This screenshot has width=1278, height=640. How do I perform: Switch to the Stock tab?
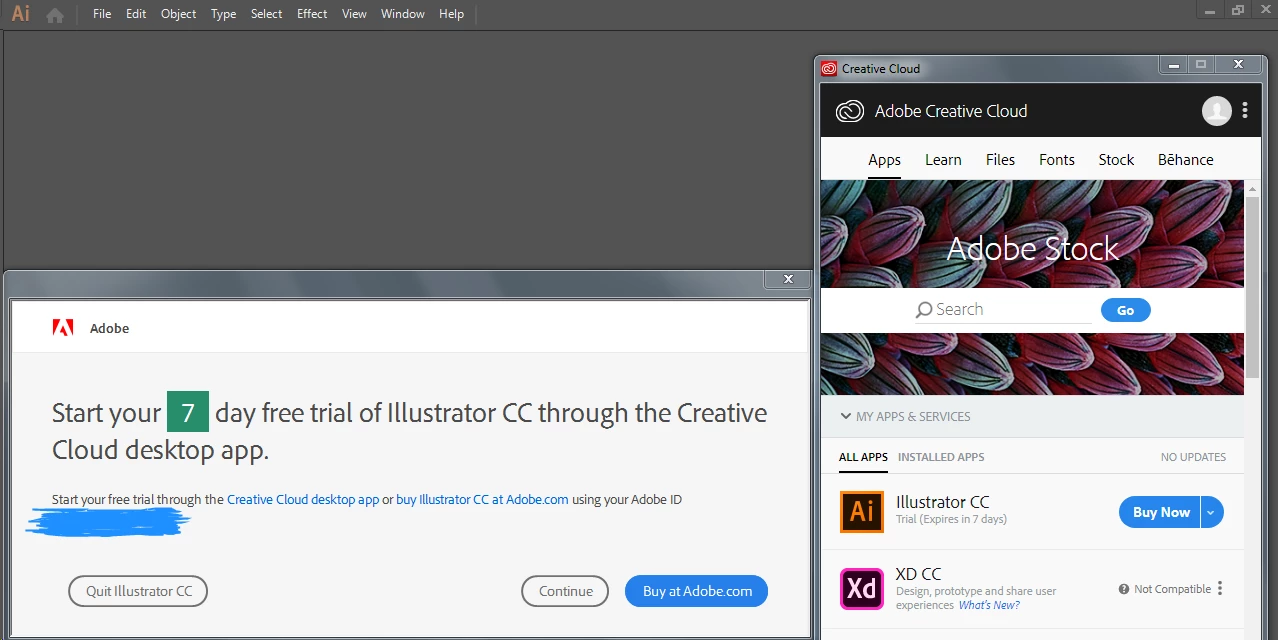pyautogui.click(x=1116, y=160)
